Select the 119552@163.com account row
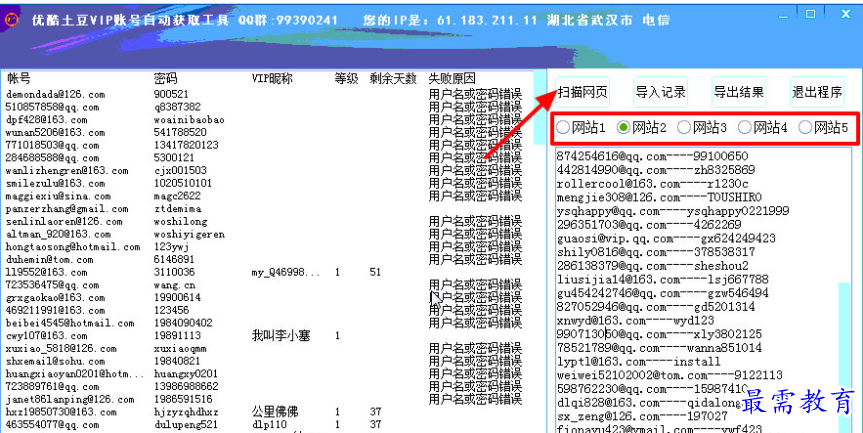This screenshot has width=863, height=433. (x=264, y=272)
